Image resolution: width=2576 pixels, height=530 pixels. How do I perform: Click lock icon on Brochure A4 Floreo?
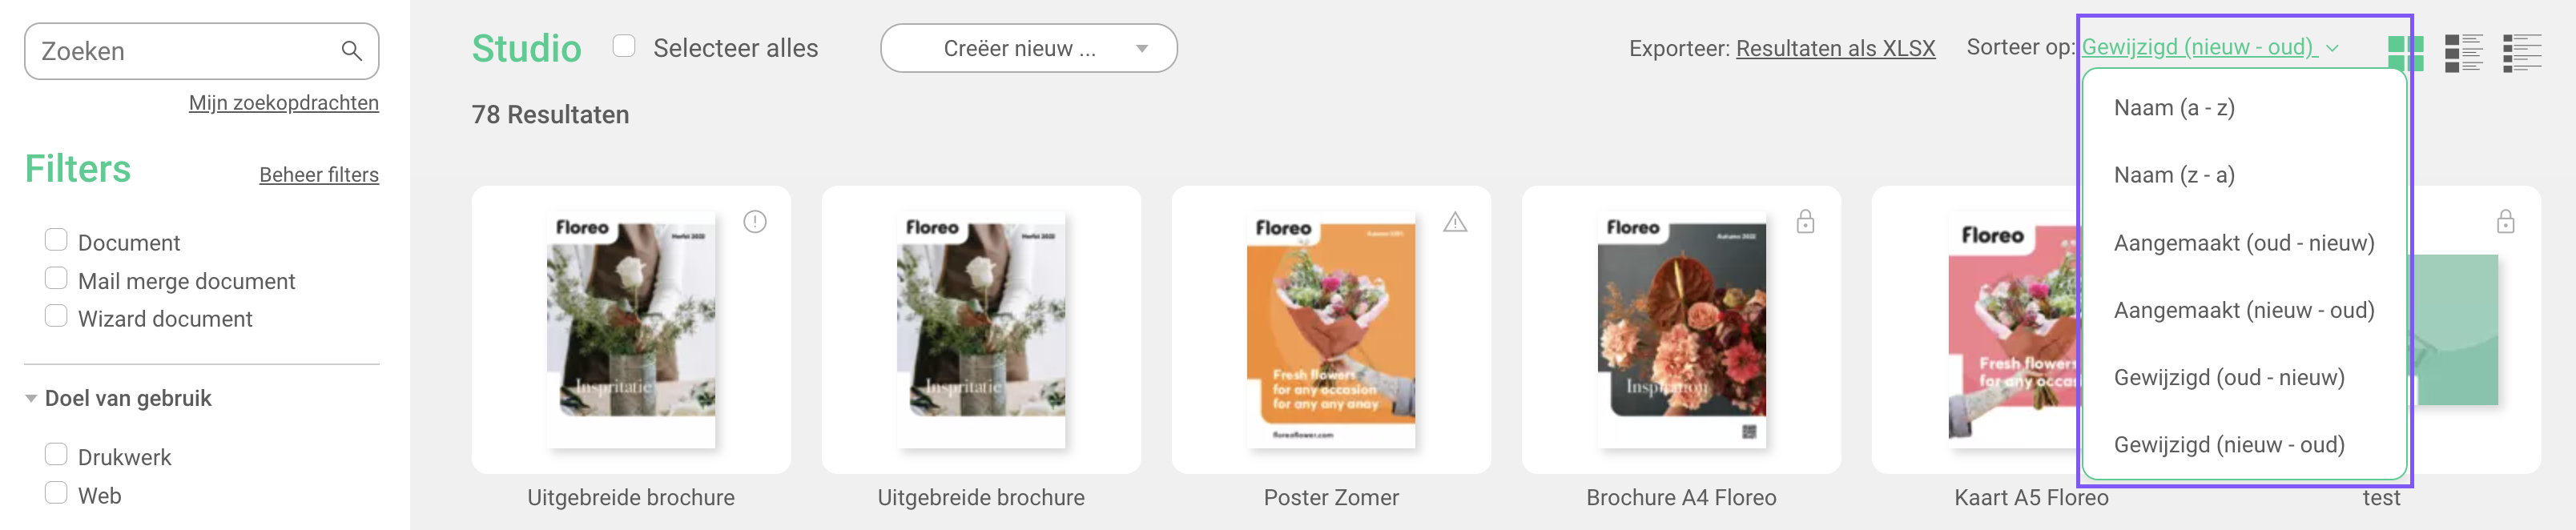click(1805, 222)
